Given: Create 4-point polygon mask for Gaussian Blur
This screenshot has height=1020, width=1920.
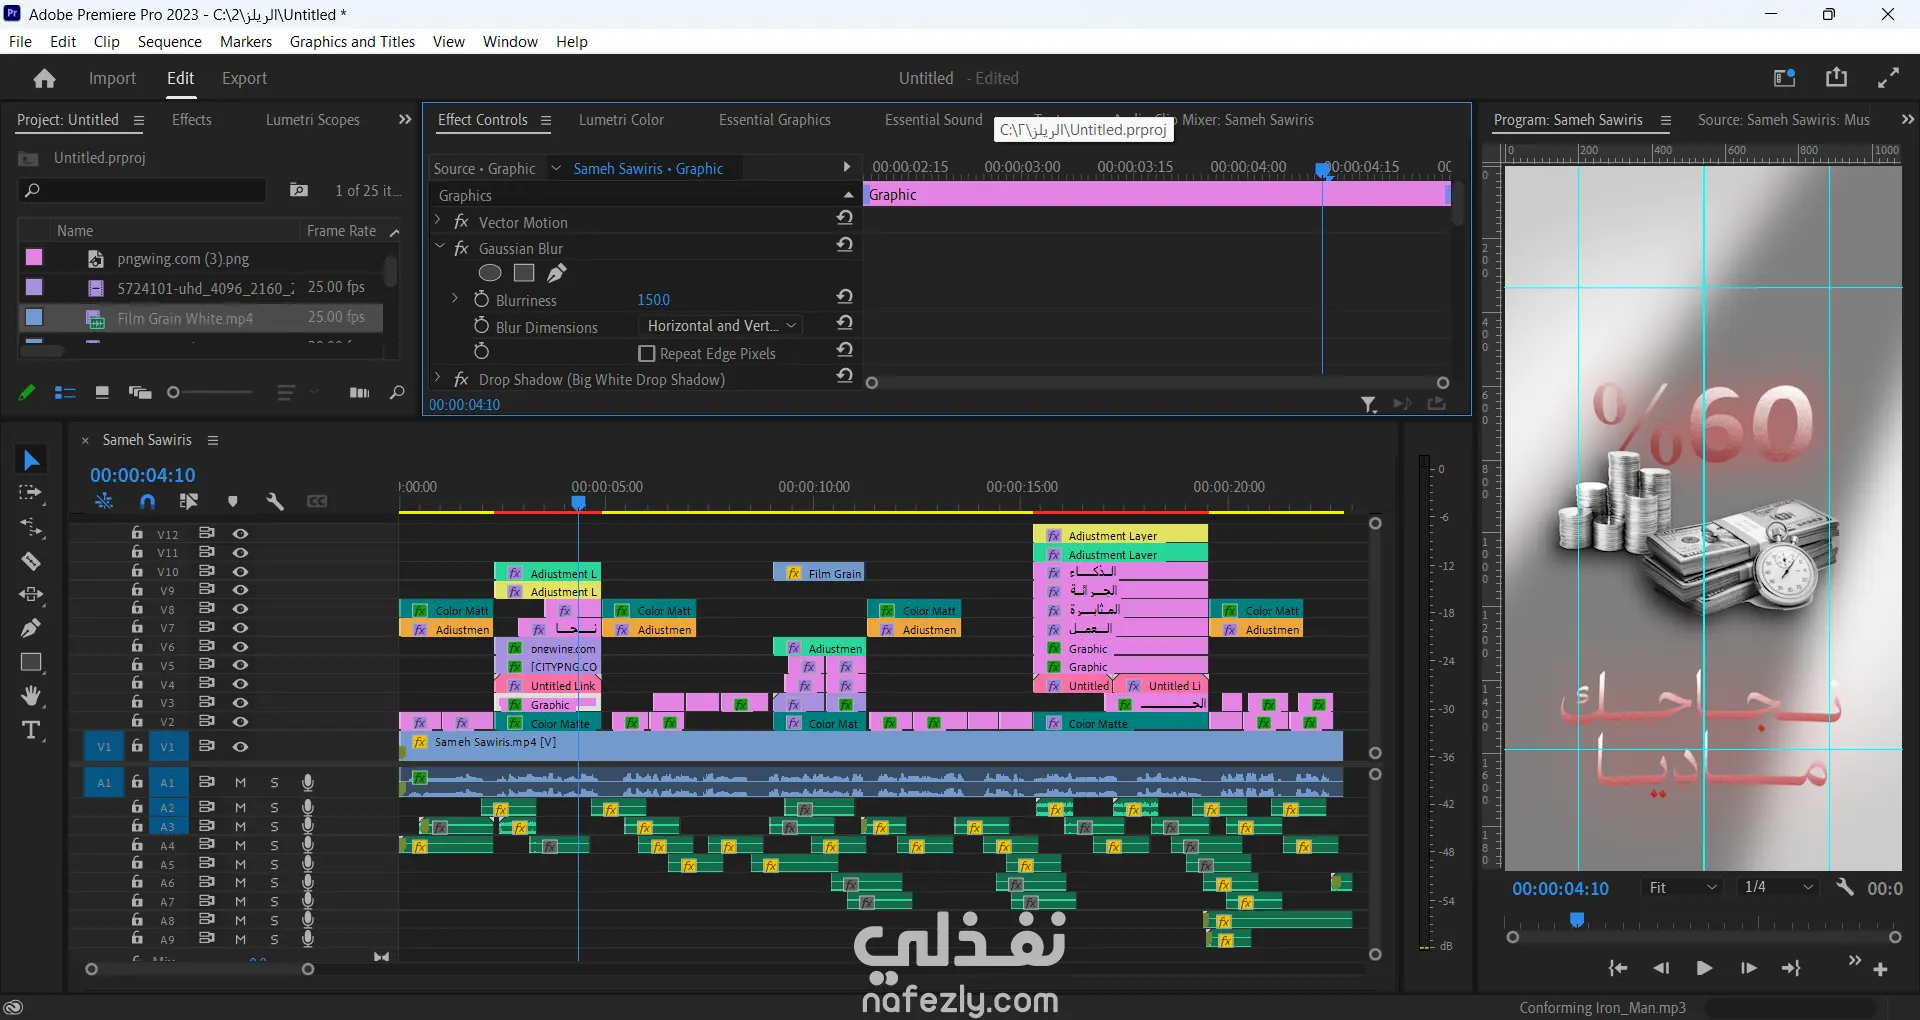Looking at the screenshot, I should click(524, 273).
